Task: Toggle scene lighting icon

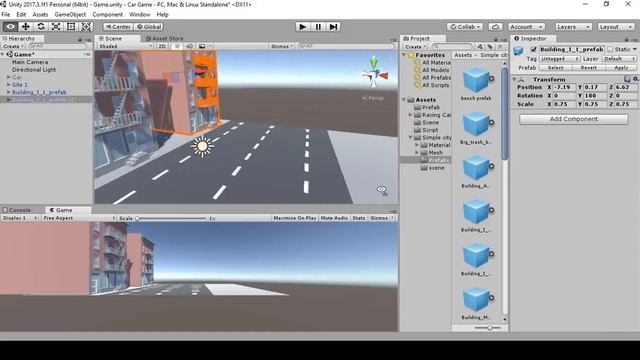Action: 177,46
